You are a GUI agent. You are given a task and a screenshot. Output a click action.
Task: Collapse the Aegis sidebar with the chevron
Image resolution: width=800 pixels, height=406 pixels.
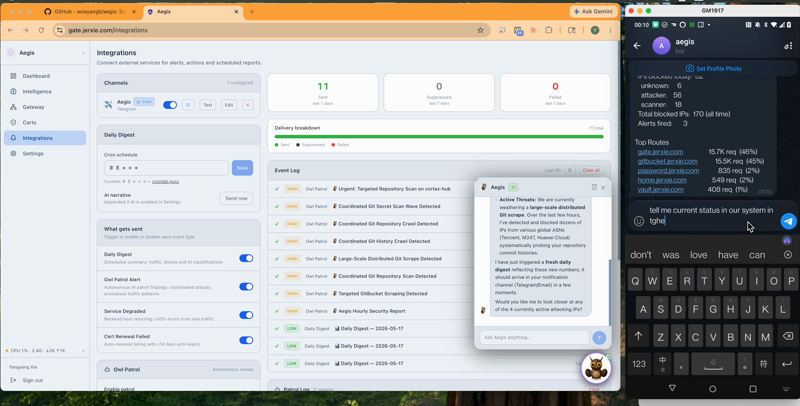[x=83, y=53]
